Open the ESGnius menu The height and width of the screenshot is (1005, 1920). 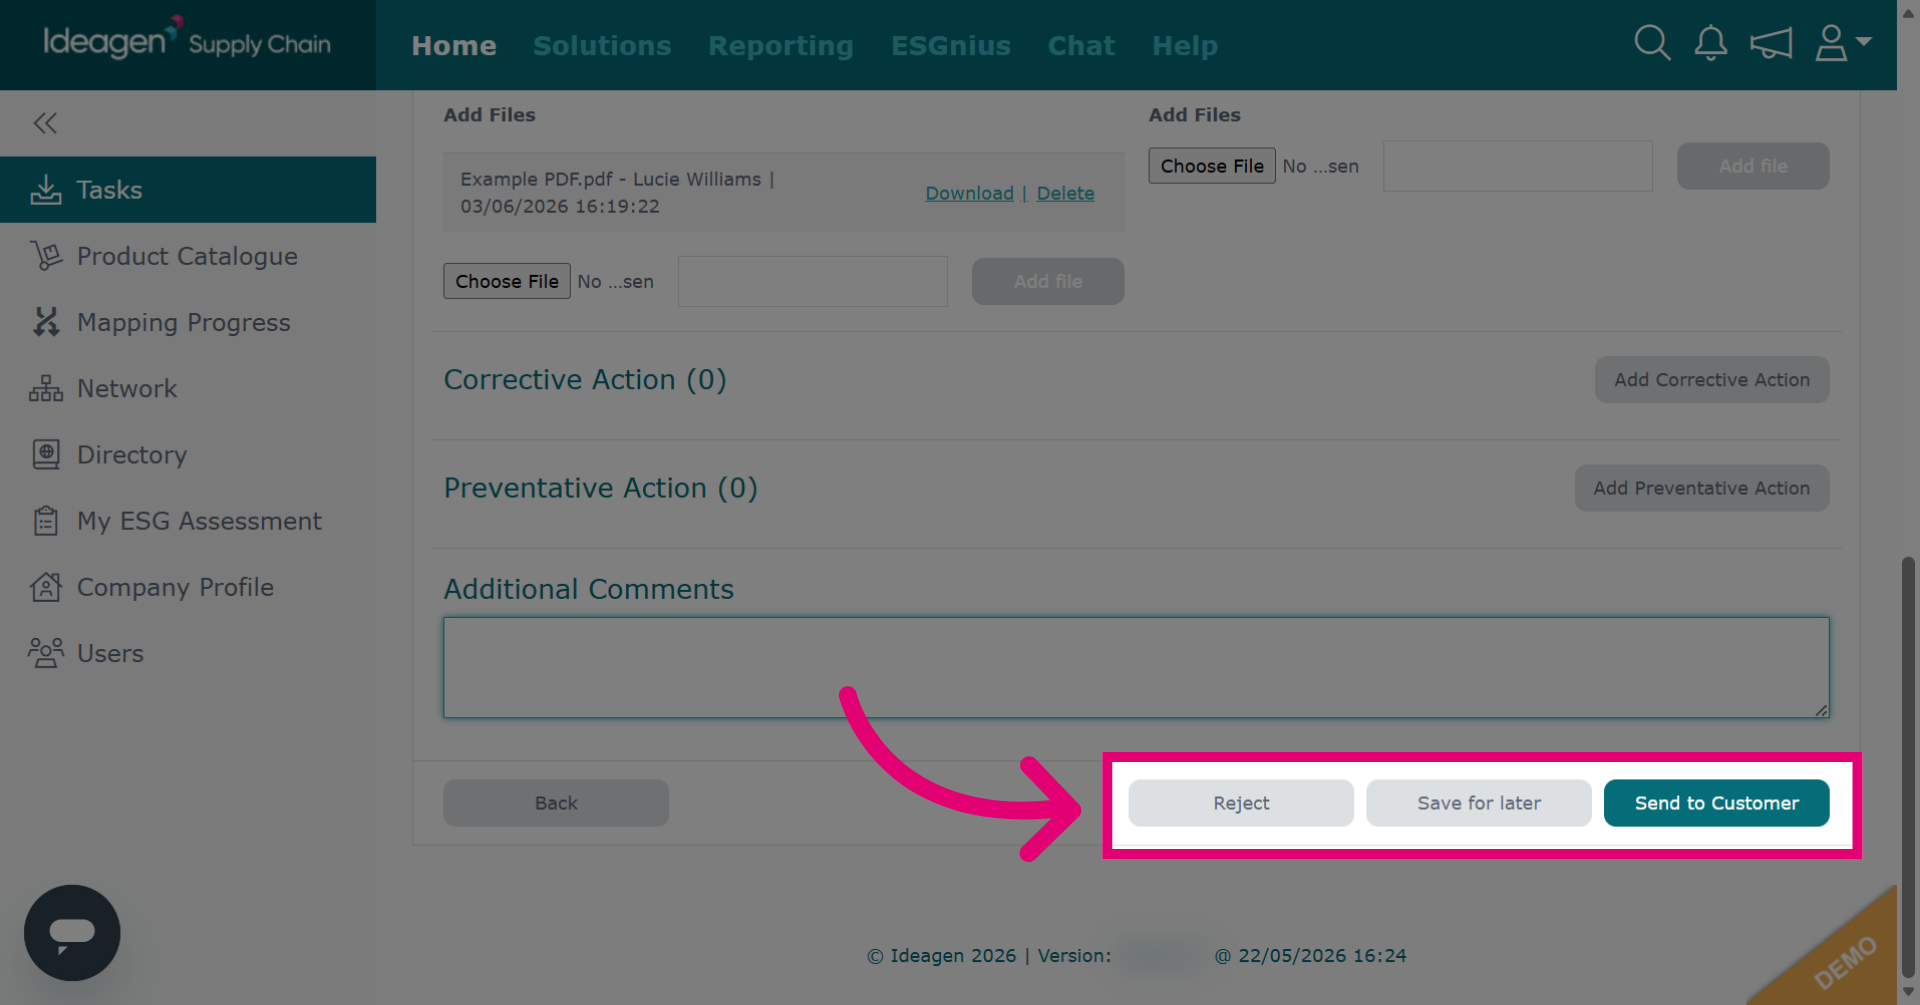[x=951, y=45]
